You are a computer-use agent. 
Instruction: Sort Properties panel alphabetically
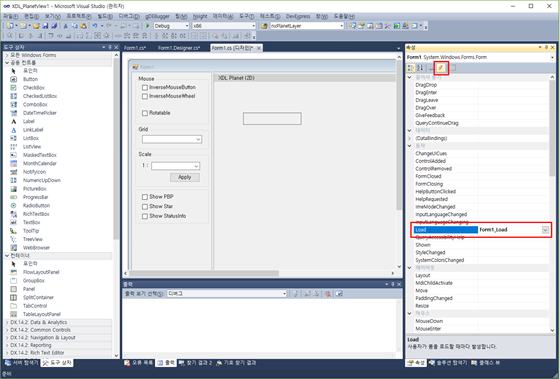pos(420,67)
